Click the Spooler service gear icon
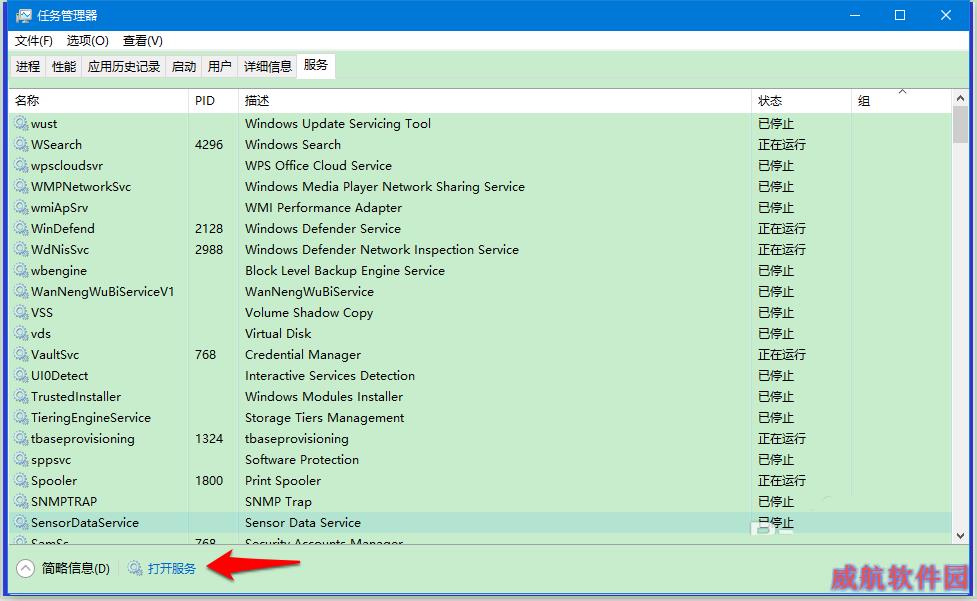The image size is (977, 601). tap(21, 481)
